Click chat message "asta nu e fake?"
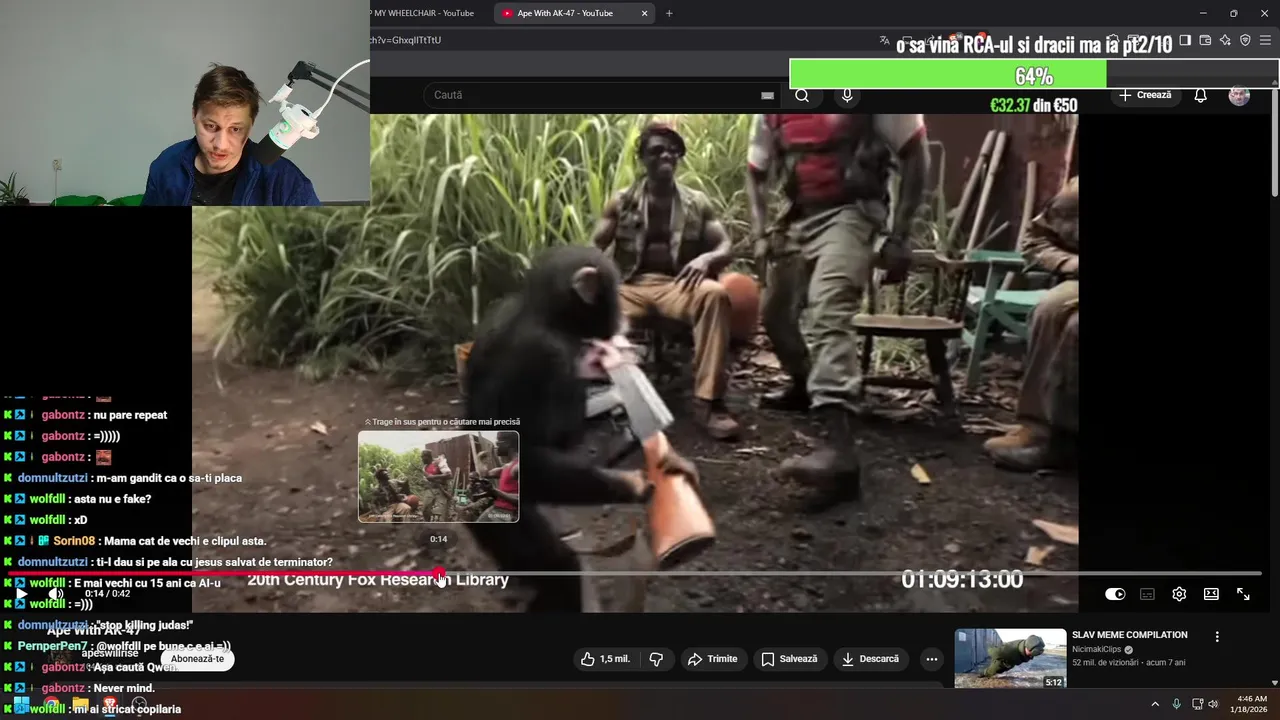The image size is (1280, 720). click(111, 499)
